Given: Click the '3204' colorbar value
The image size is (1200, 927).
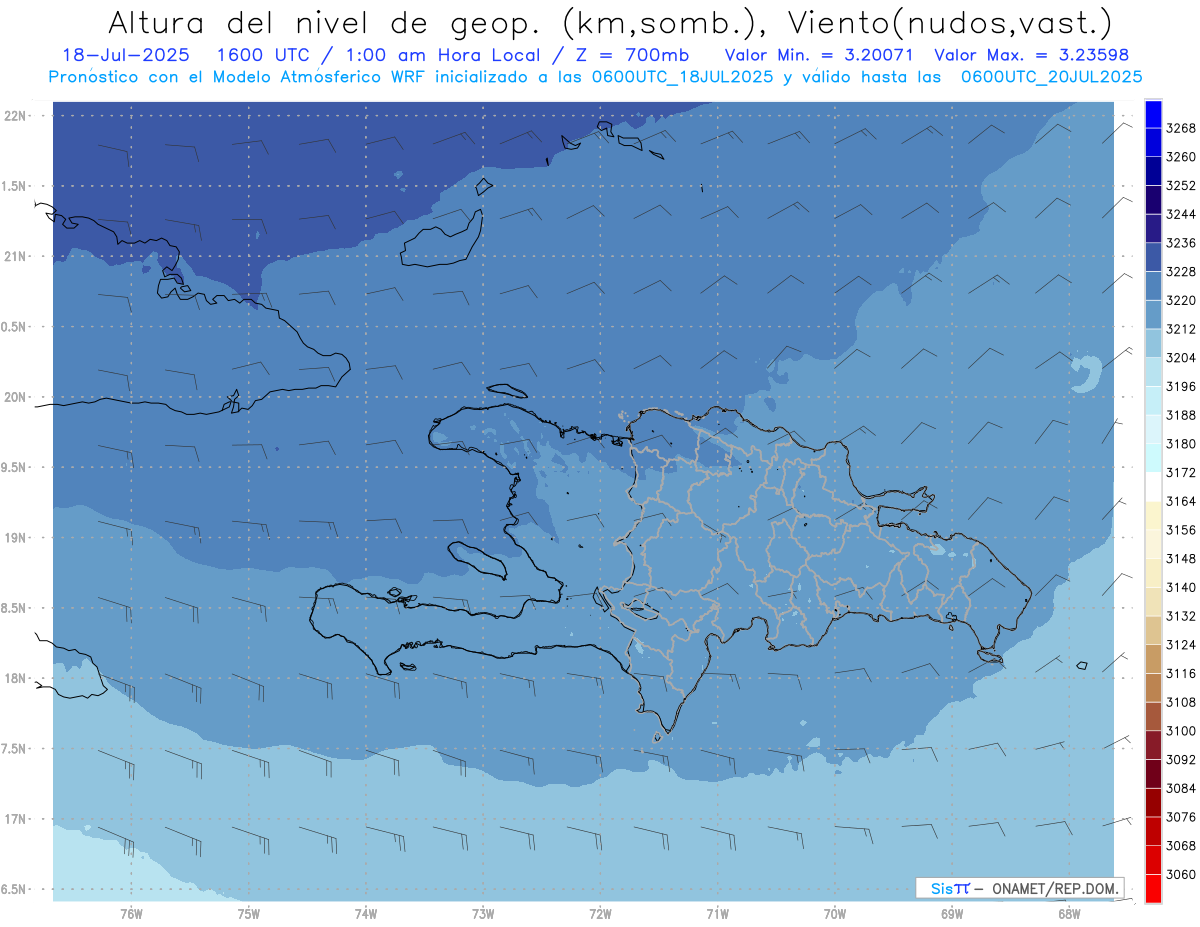Looking at the screenshot, I should (x=1181, y=358).
